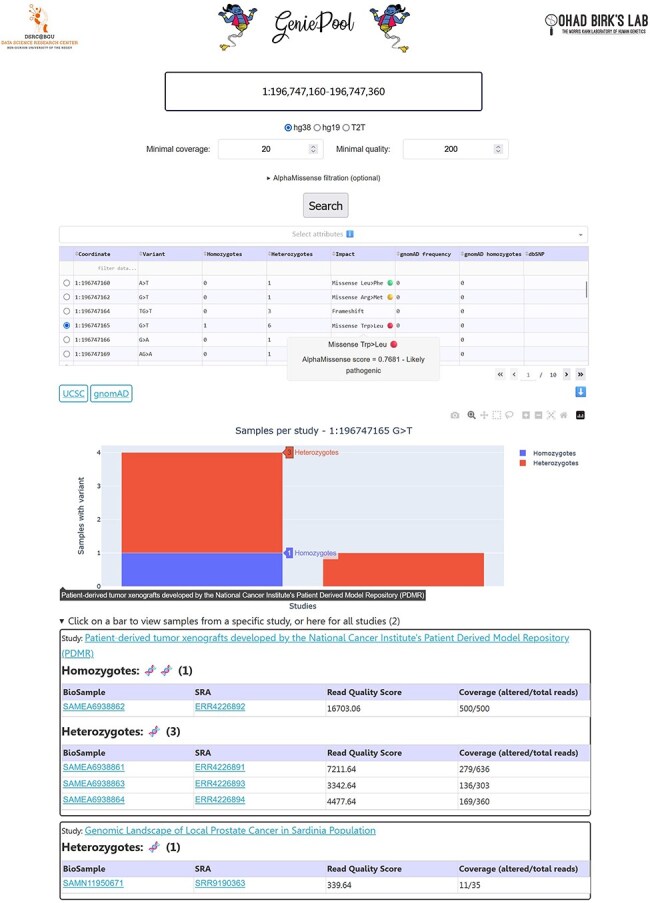Click the Minimal coverage spinner arrows
650x903 pixels.
tap(313, 149)
